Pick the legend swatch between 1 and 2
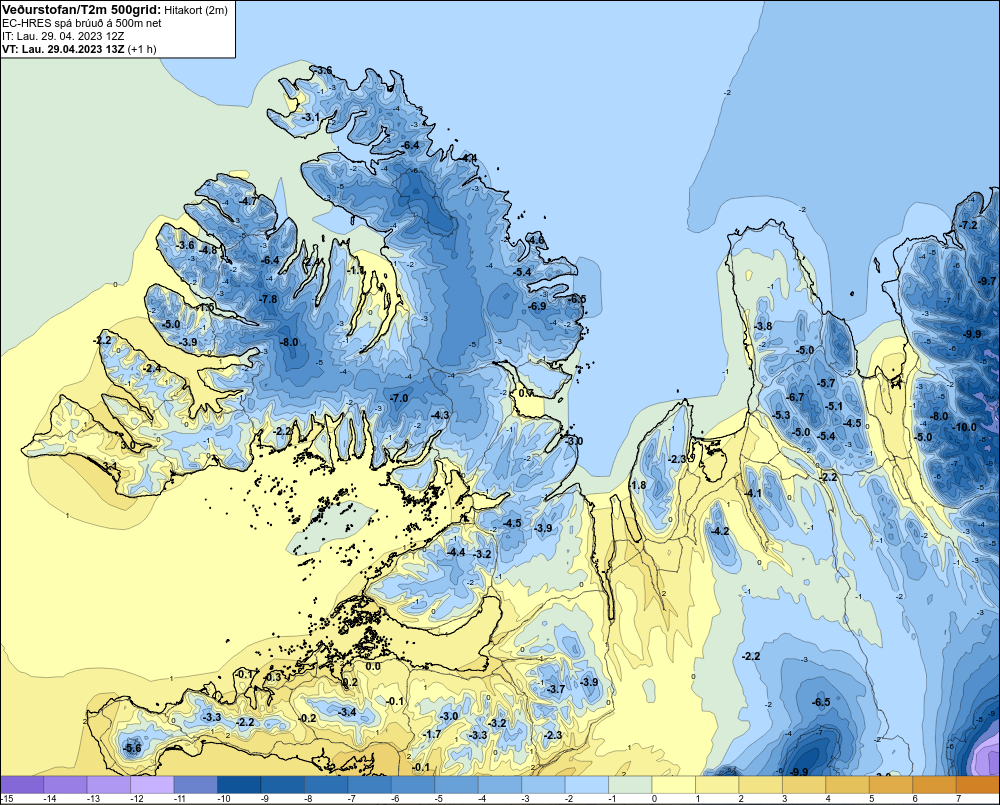Viewport: 1000px width, 805px height. (x=717, y=785)
